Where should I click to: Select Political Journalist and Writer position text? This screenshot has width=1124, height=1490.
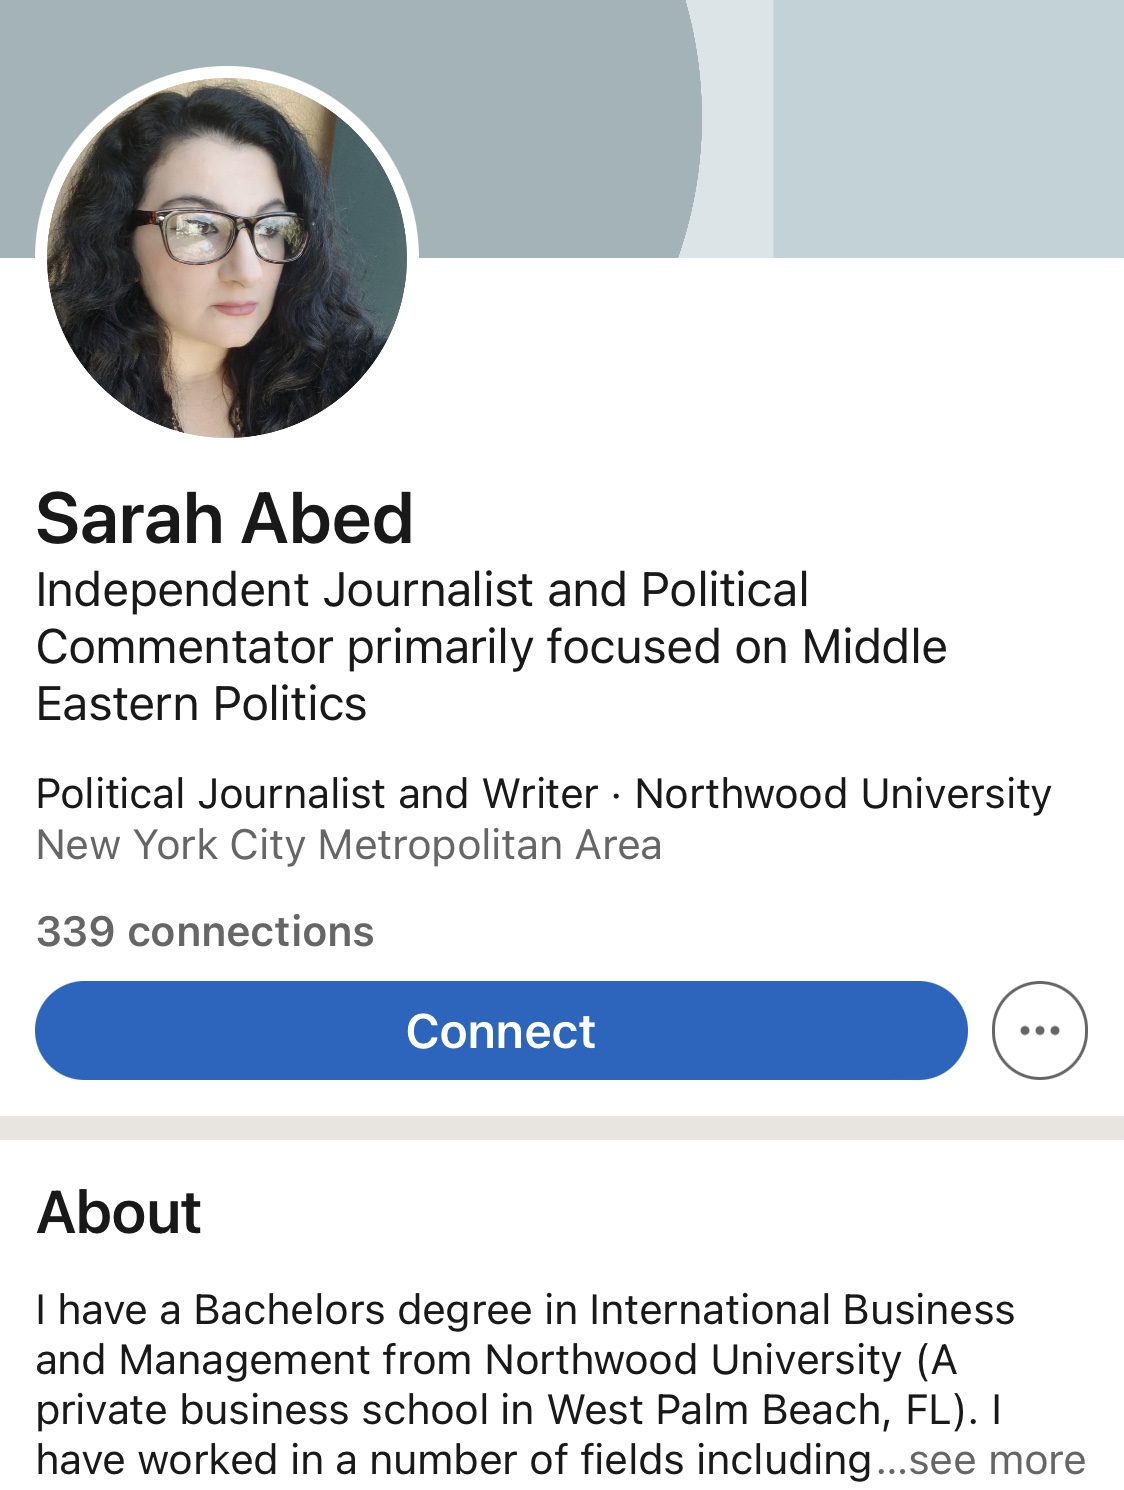316,794
